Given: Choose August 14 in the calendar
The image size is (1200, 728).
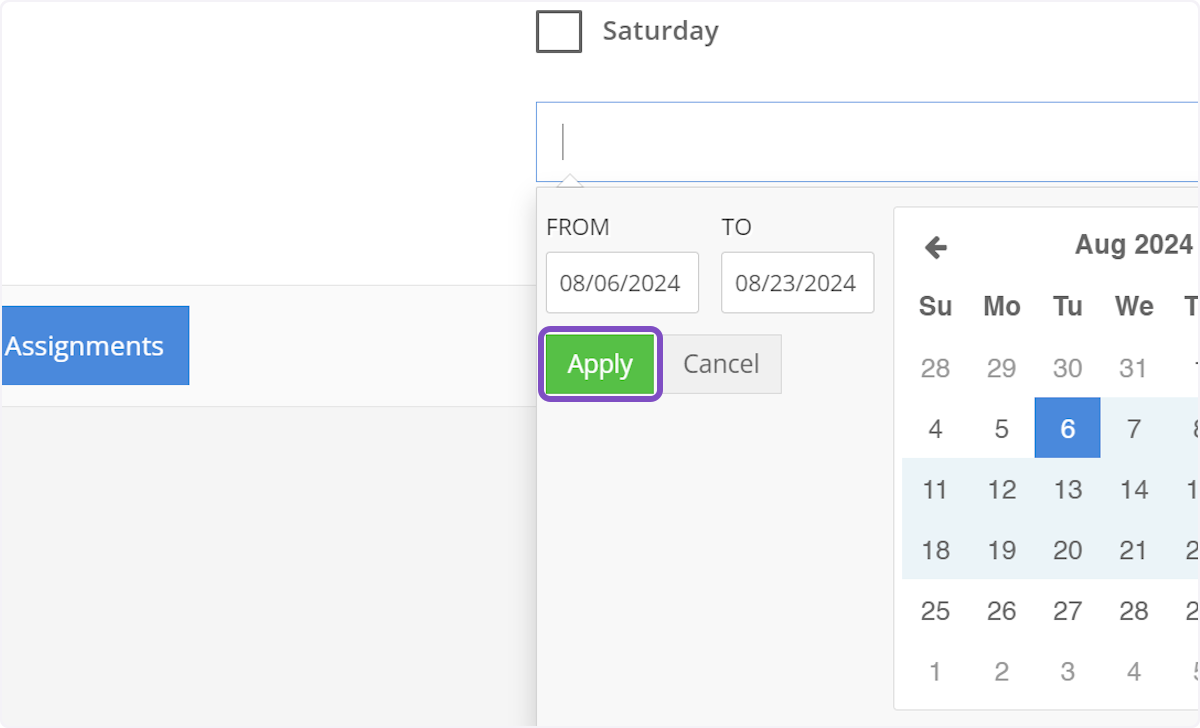Looking at the screenshot, I should (1133, 489).
